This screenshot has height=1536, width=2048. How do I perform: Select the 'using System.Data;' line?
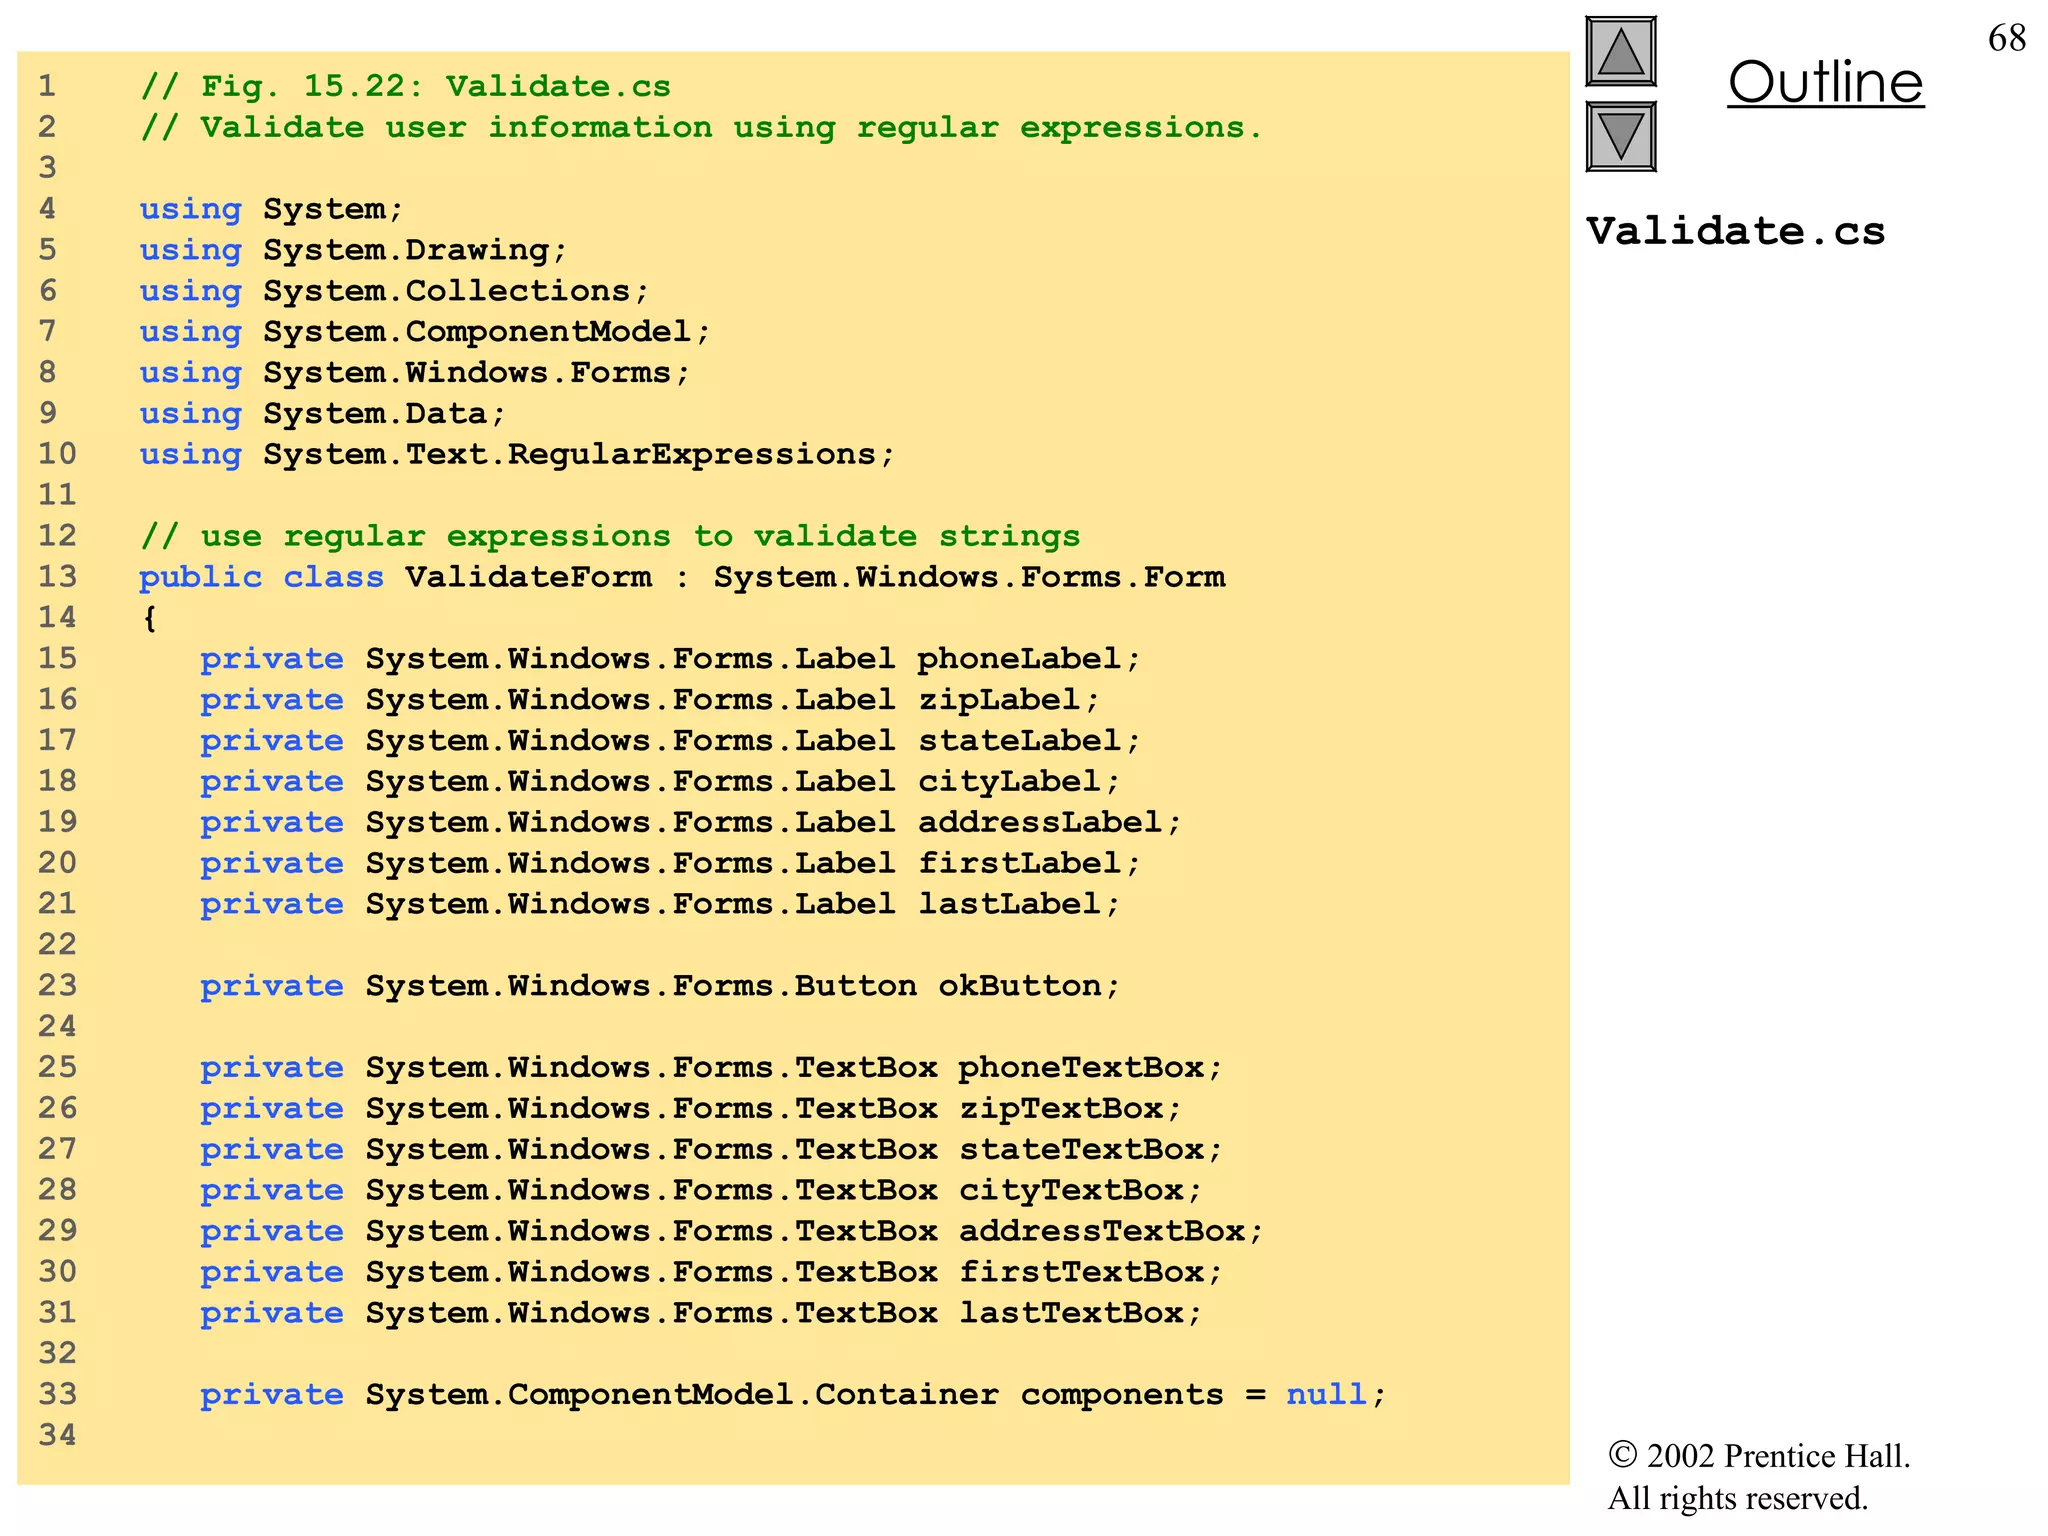322,413
